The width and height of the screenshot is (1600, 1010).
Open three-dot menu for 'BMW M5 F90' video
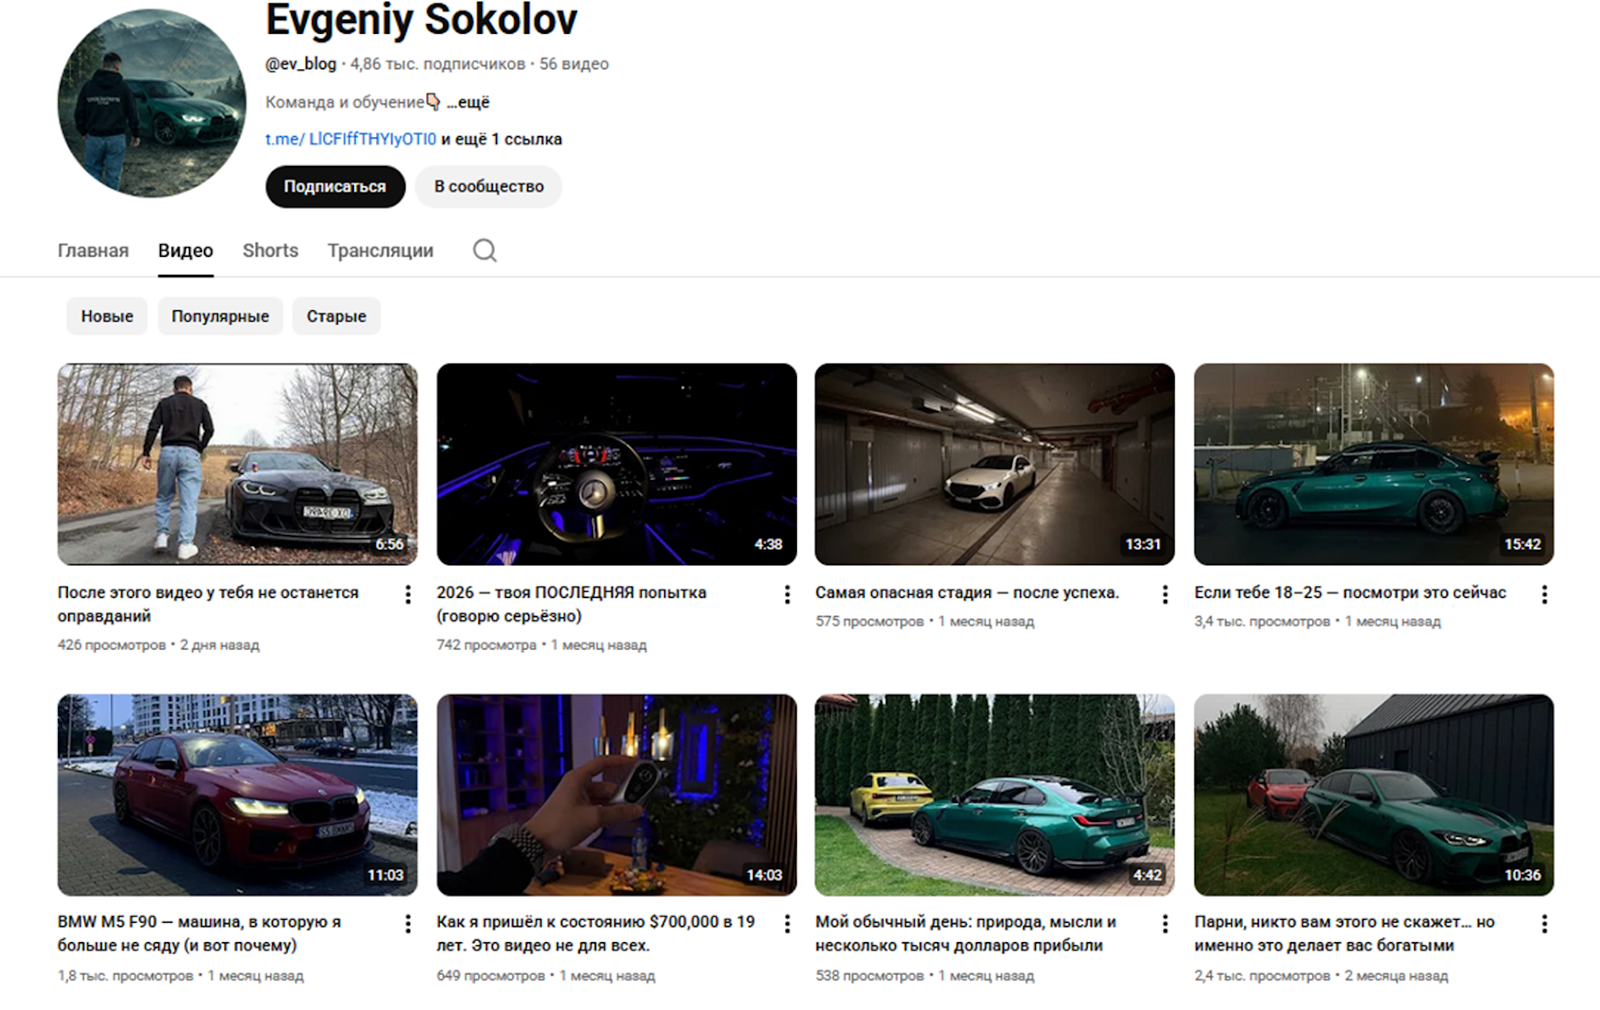point(408,924)
